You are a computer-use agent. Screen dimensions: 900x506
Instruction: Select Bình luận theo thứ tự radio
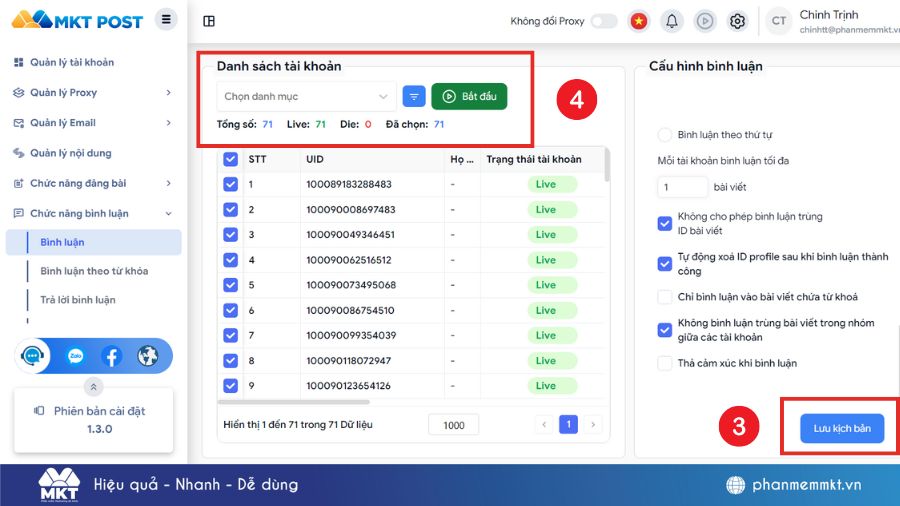coord(665,135)
